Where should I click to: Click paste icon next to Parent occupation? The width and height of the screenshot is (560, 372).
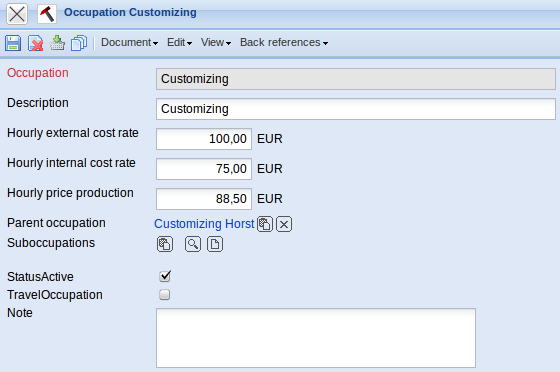(265, 224)
